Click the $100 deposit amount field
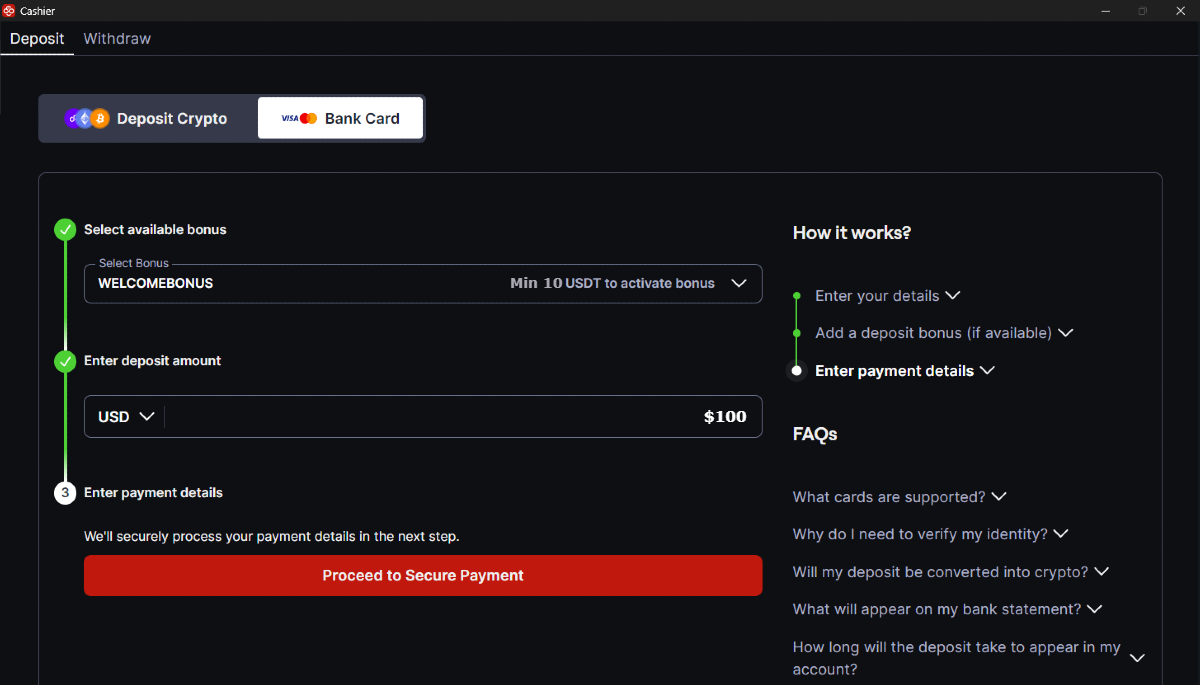The height and width of the screenshot is (685, 1200). (460, 417)
